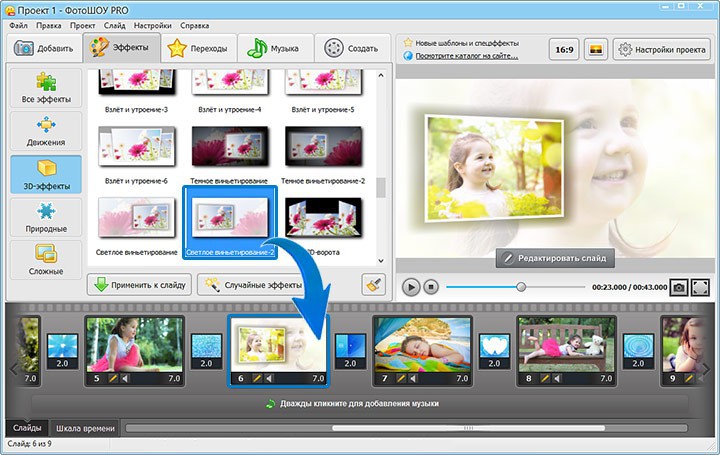Select the Природные effects category
Screen dimensions: 720x455
point(46,217)
